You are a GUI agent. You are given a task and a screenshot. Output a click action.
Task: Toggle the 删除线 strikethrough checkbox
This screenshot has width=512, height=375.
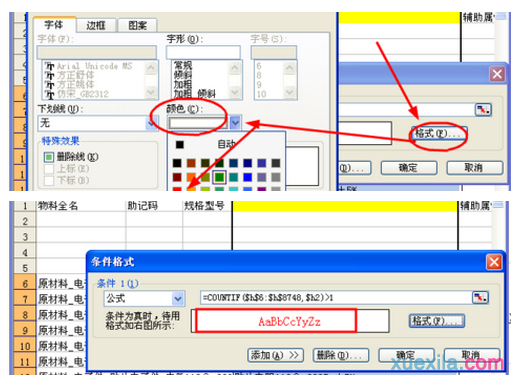[x=49, y=157]
